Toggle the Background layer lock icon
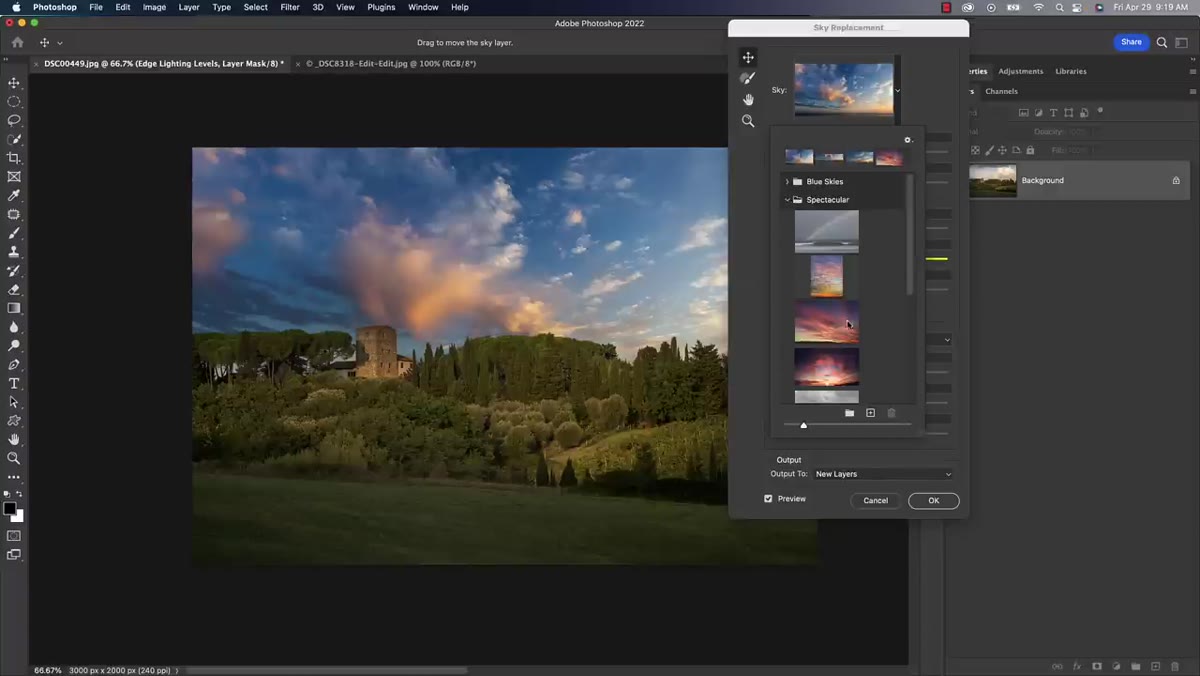This screenshot has height=676, width=1200. (x=1176, y=181)
